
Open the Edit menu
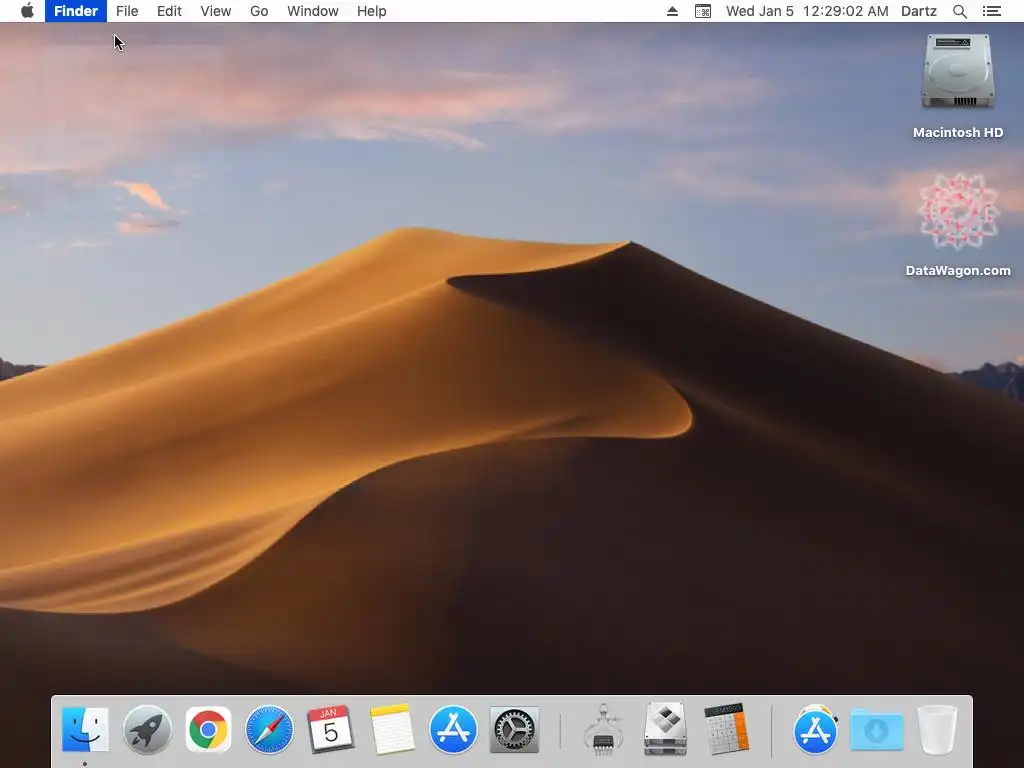pos(169,11)
